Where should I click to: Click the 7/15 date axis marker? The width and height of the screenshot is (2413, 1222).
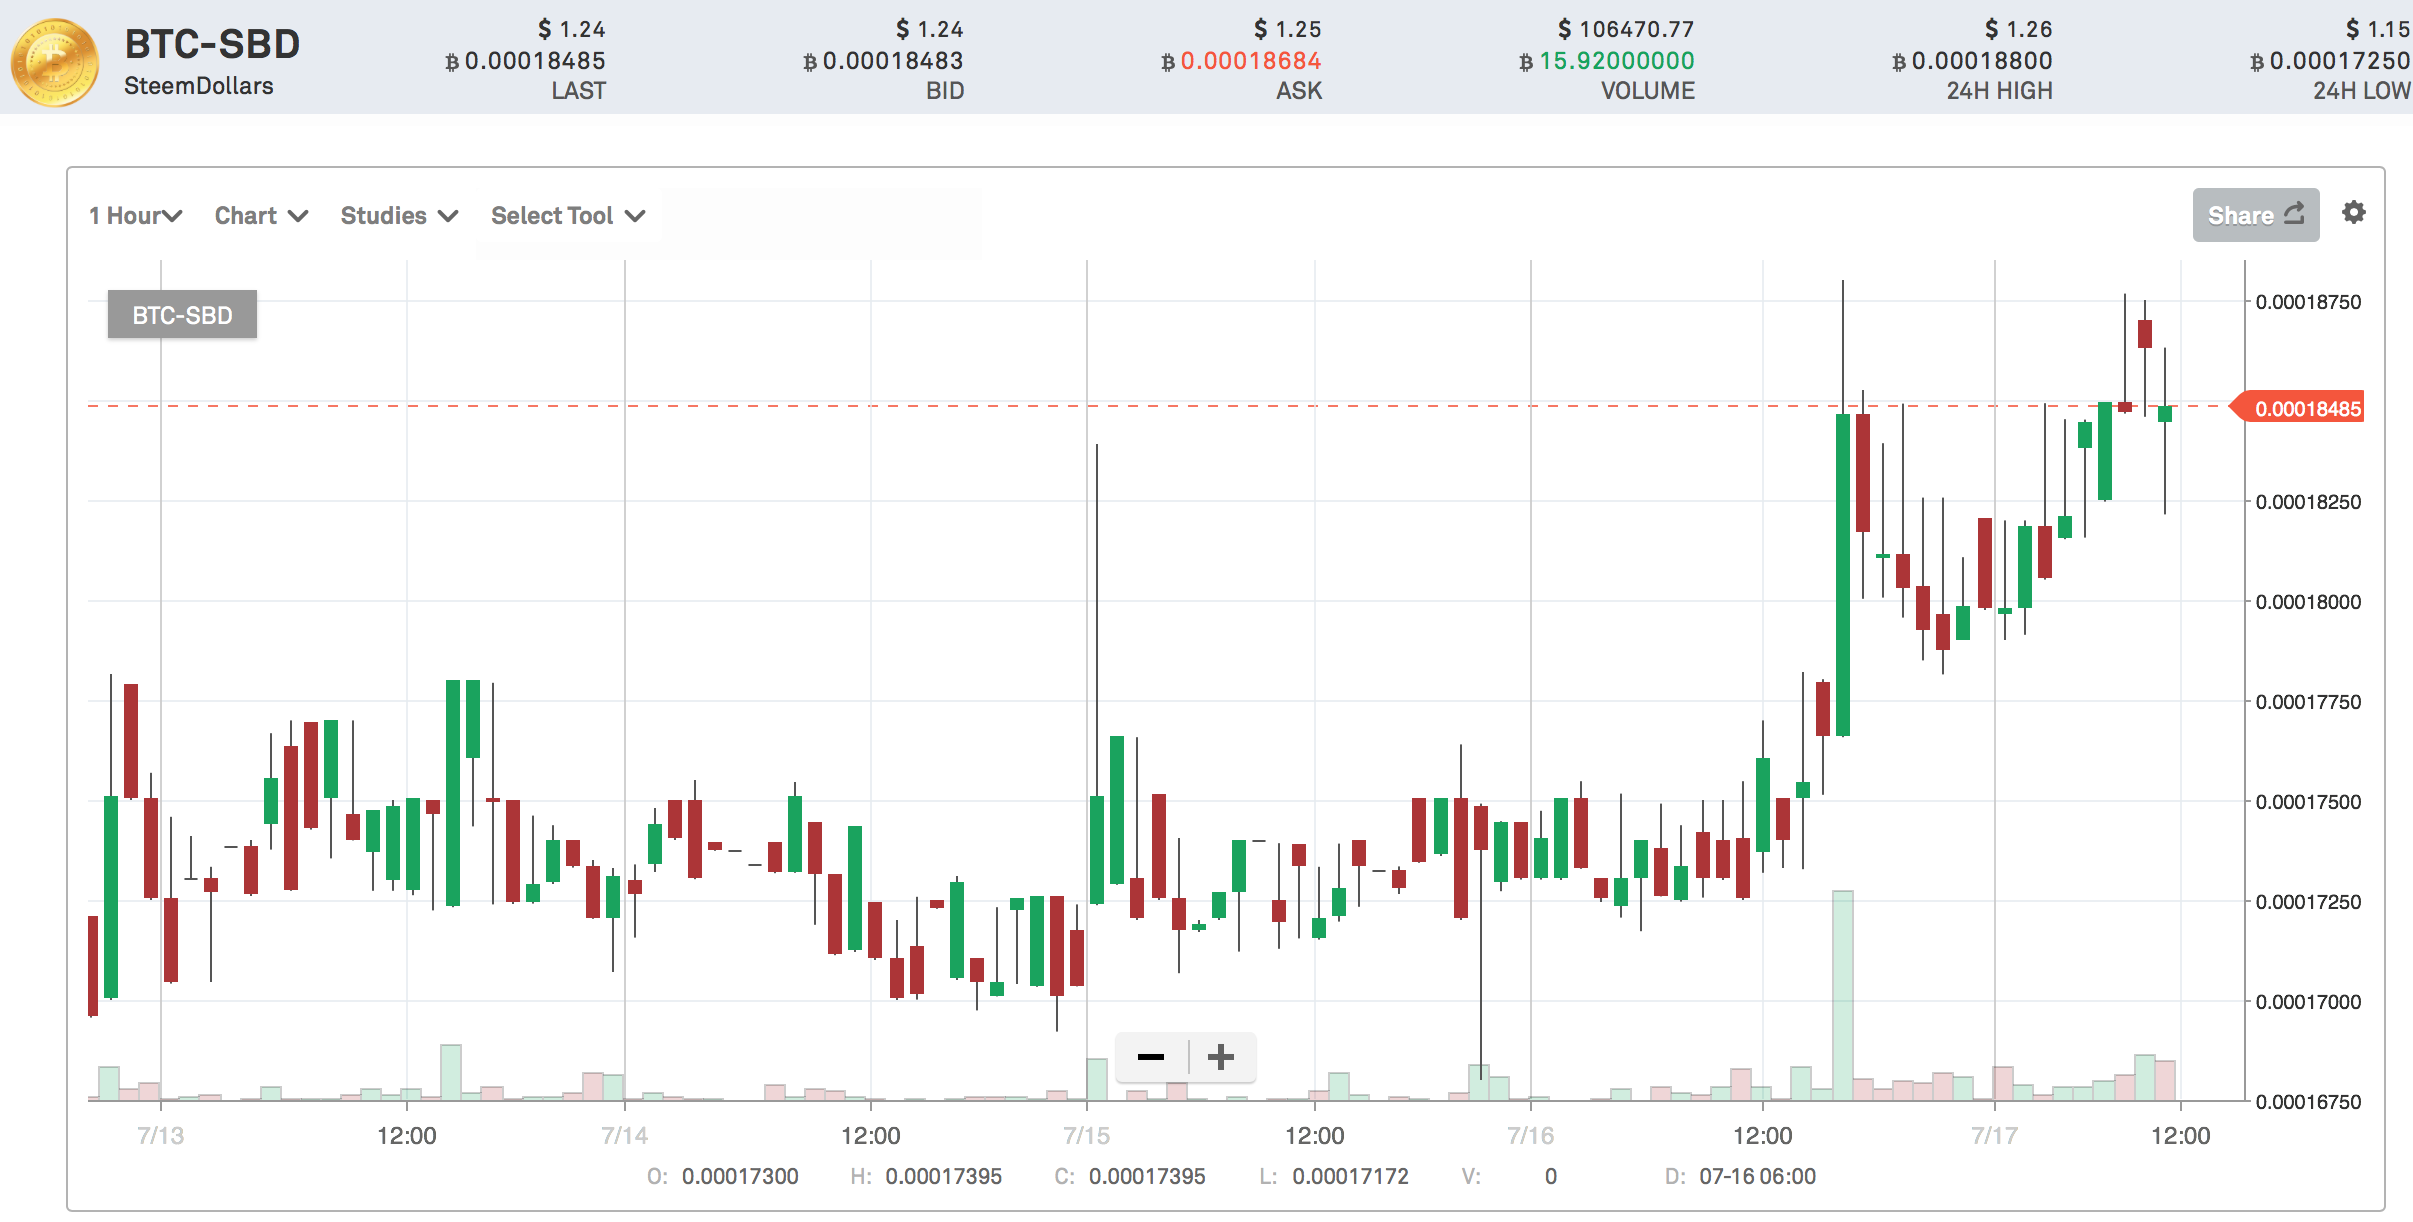(x=1086, y=1136)
